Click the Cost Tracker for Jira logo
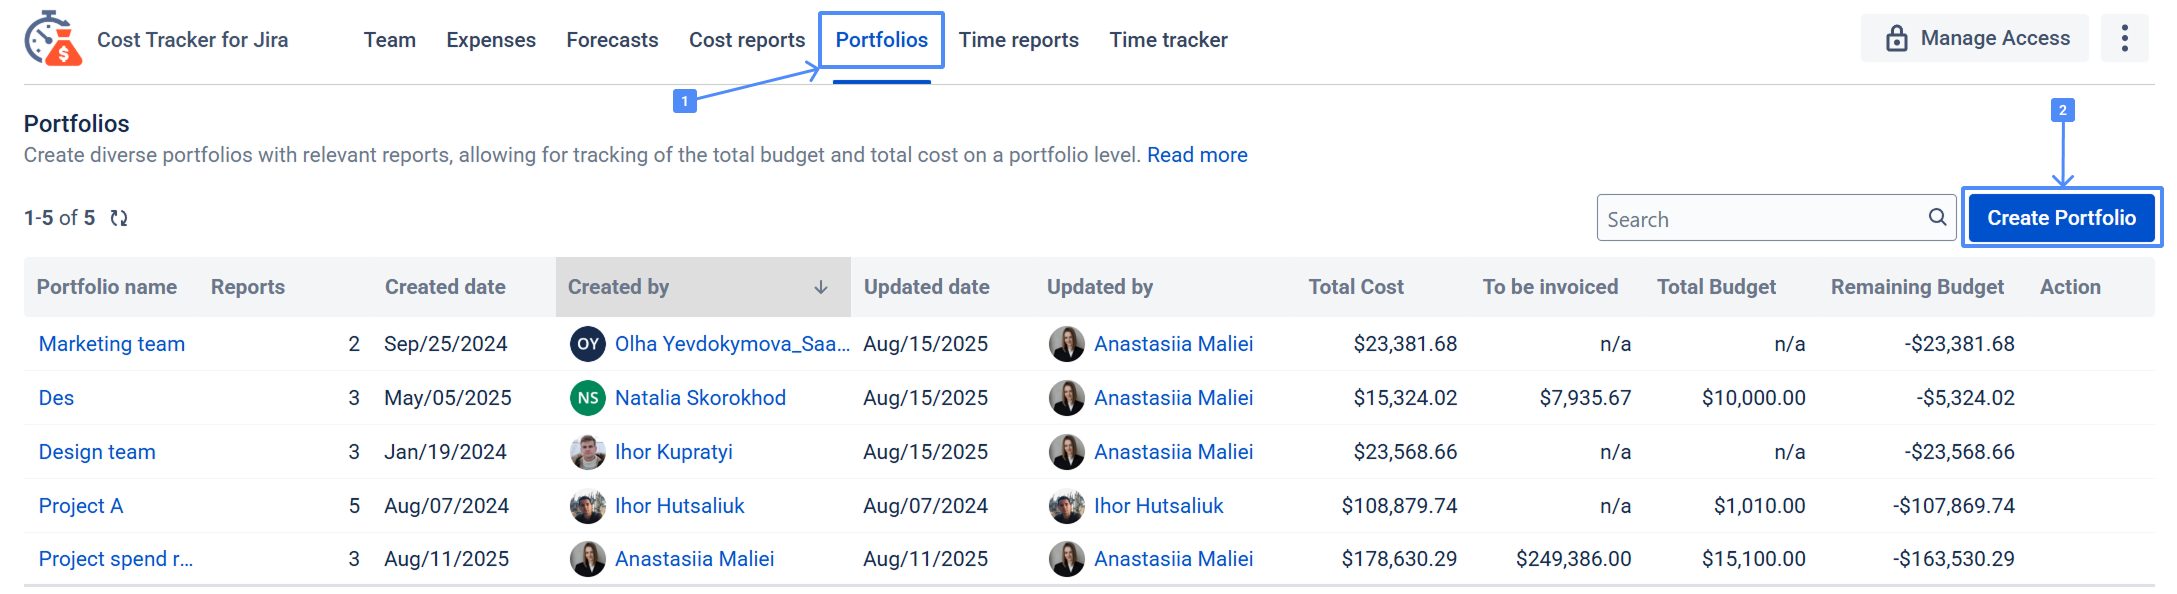The image size is (2177, 594). point(53,39)
